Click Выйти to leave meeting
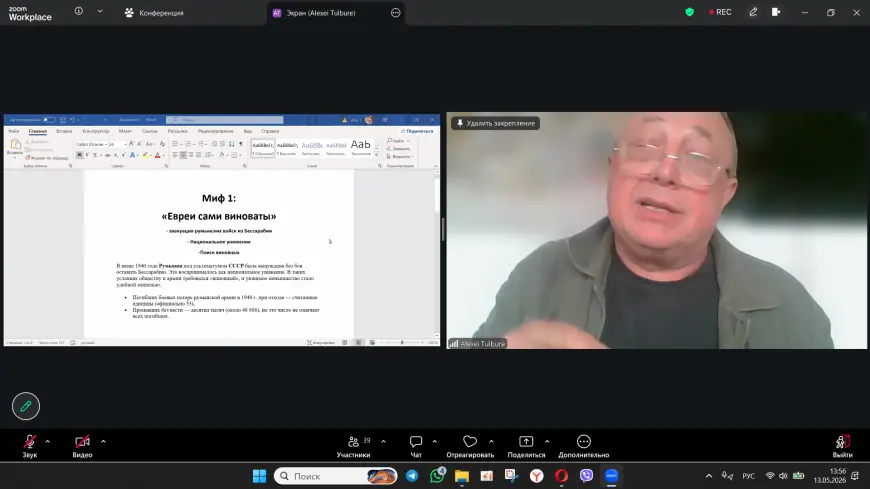Image resolution: width=870 pixels, height=489 pixels. coord(842,446)
